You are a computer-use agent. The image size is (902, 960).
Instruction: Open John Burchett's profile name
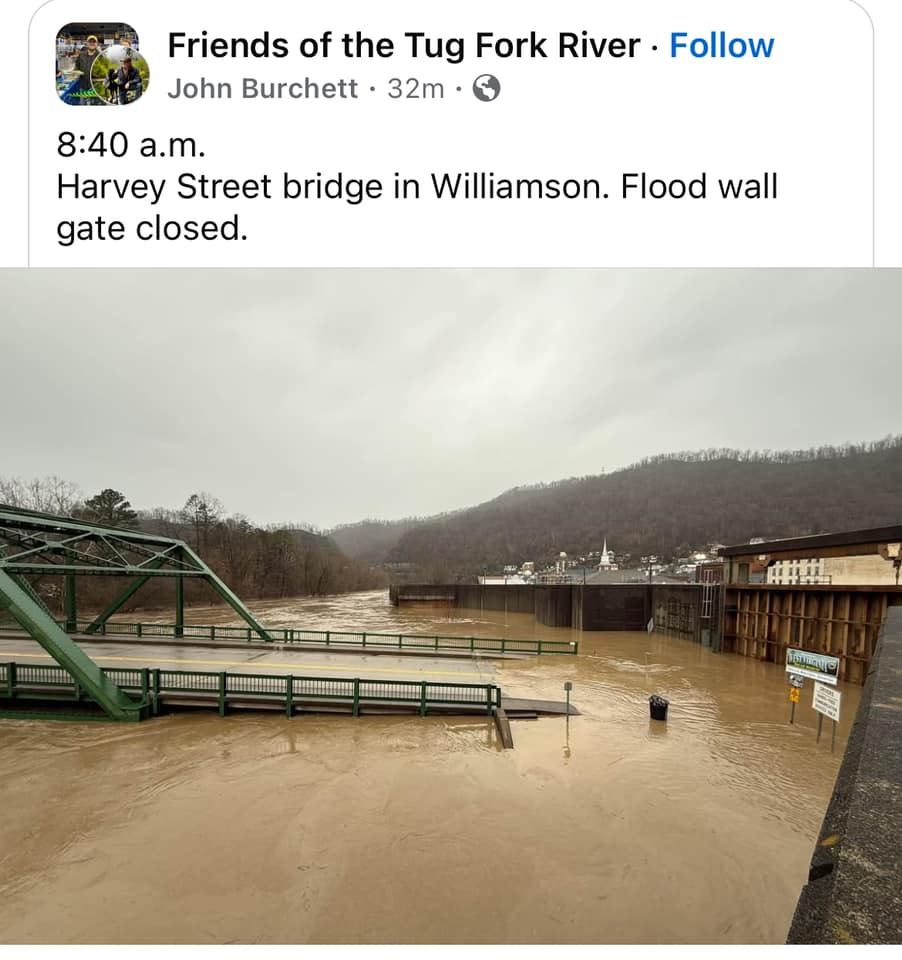pyautogui.click(x=262, y=89)
